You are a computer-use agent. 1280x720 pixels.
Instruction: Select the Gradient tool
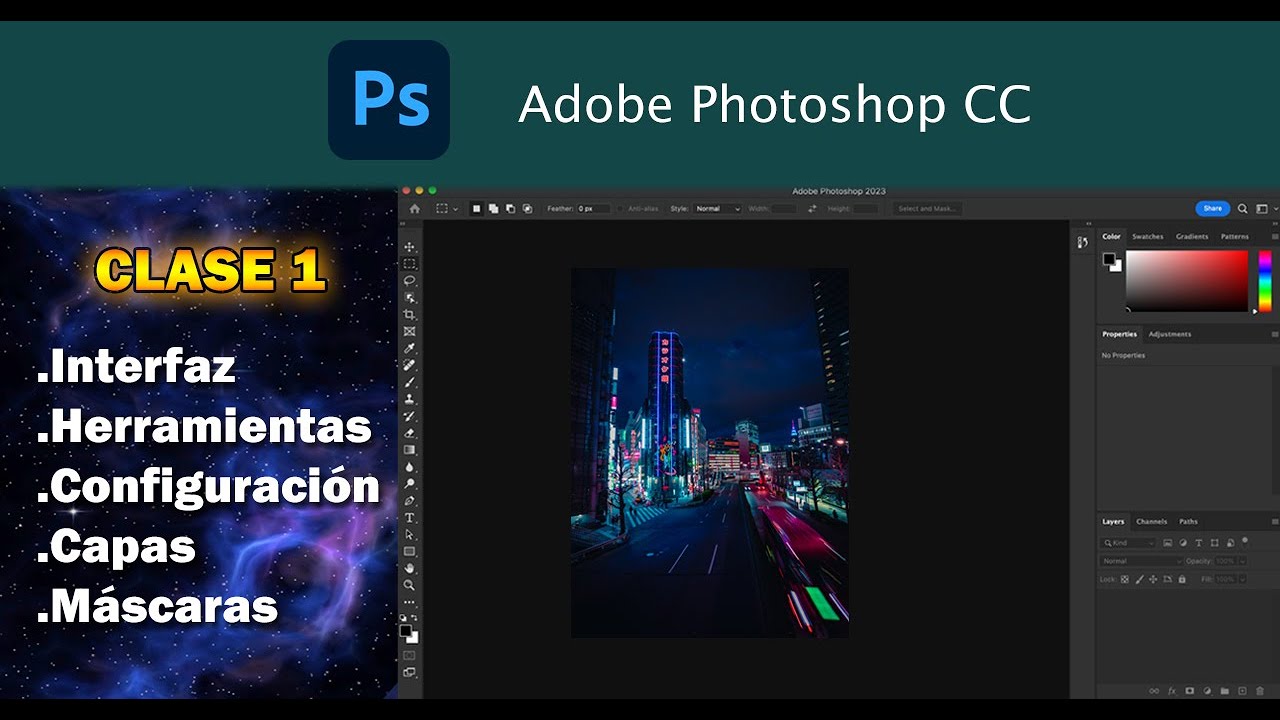point(410,451)
